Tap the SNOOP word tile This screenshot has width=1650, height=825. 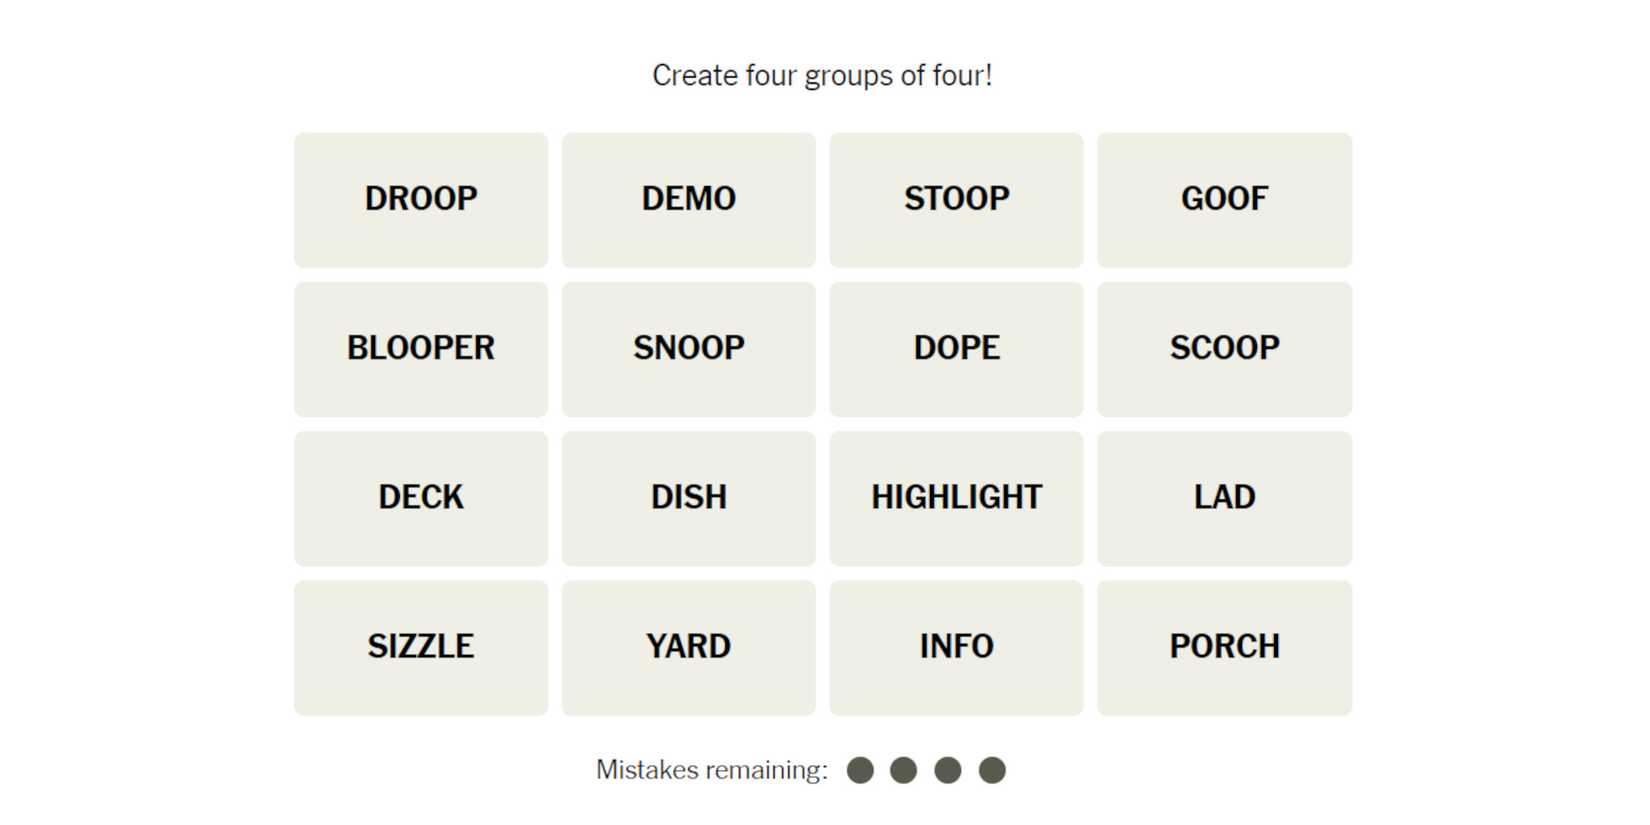(688, 349)
